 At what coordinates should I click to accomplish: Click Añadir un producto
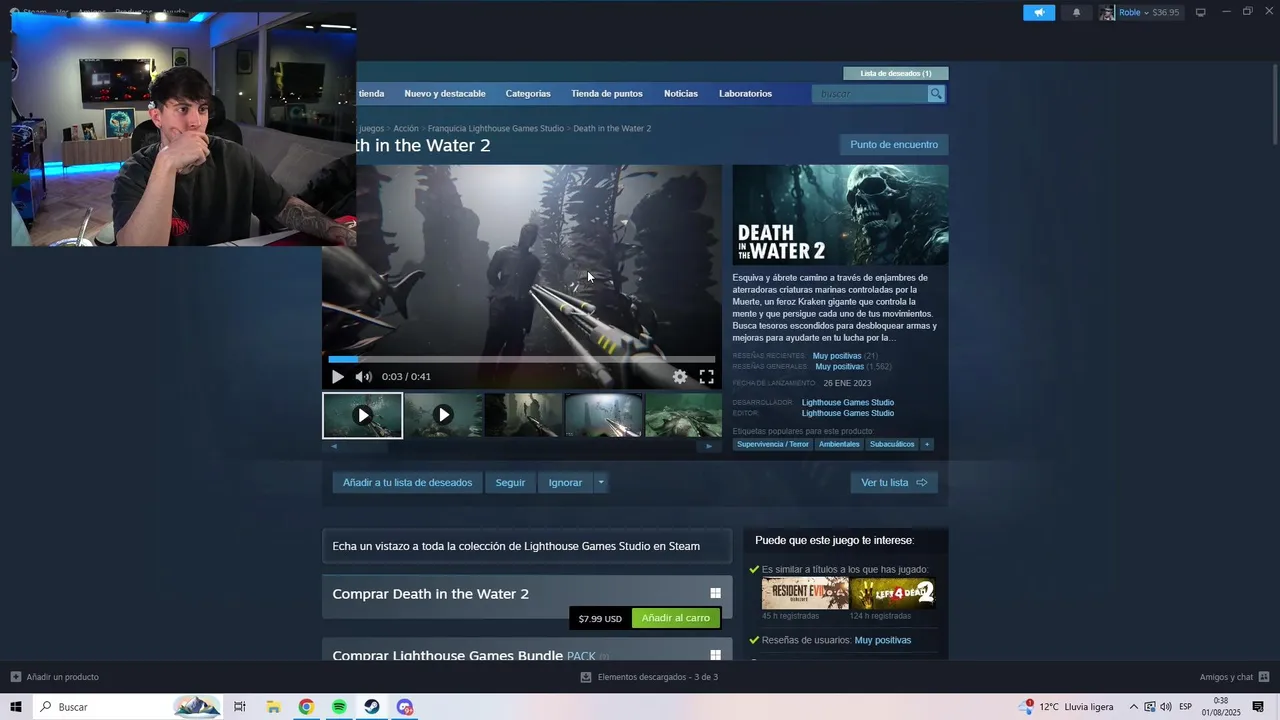pyautogui.click(x=55, y=677)
